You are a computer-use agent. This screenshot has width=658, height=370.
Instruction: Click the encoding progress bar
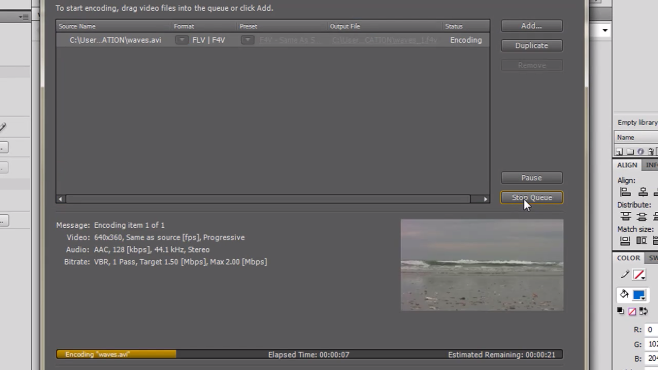coord(309,354)
